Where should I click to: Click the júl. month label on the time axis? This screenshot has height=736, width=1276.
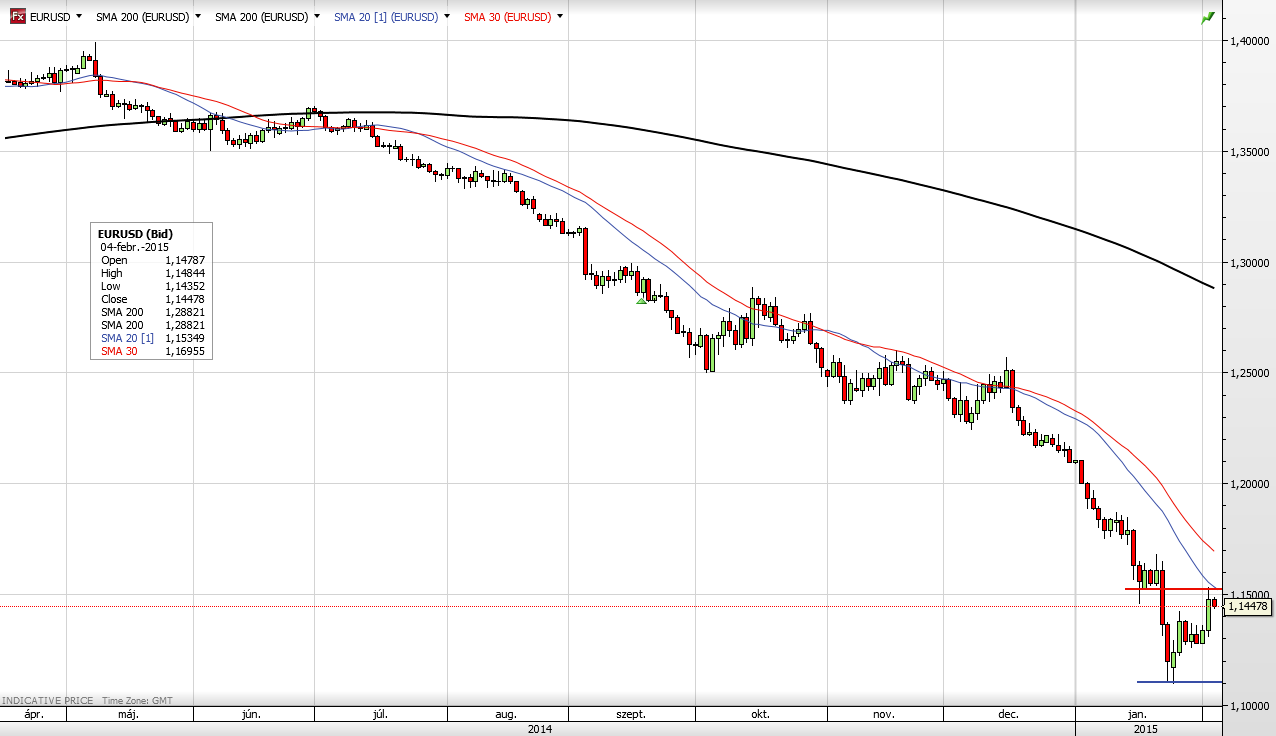380,715
